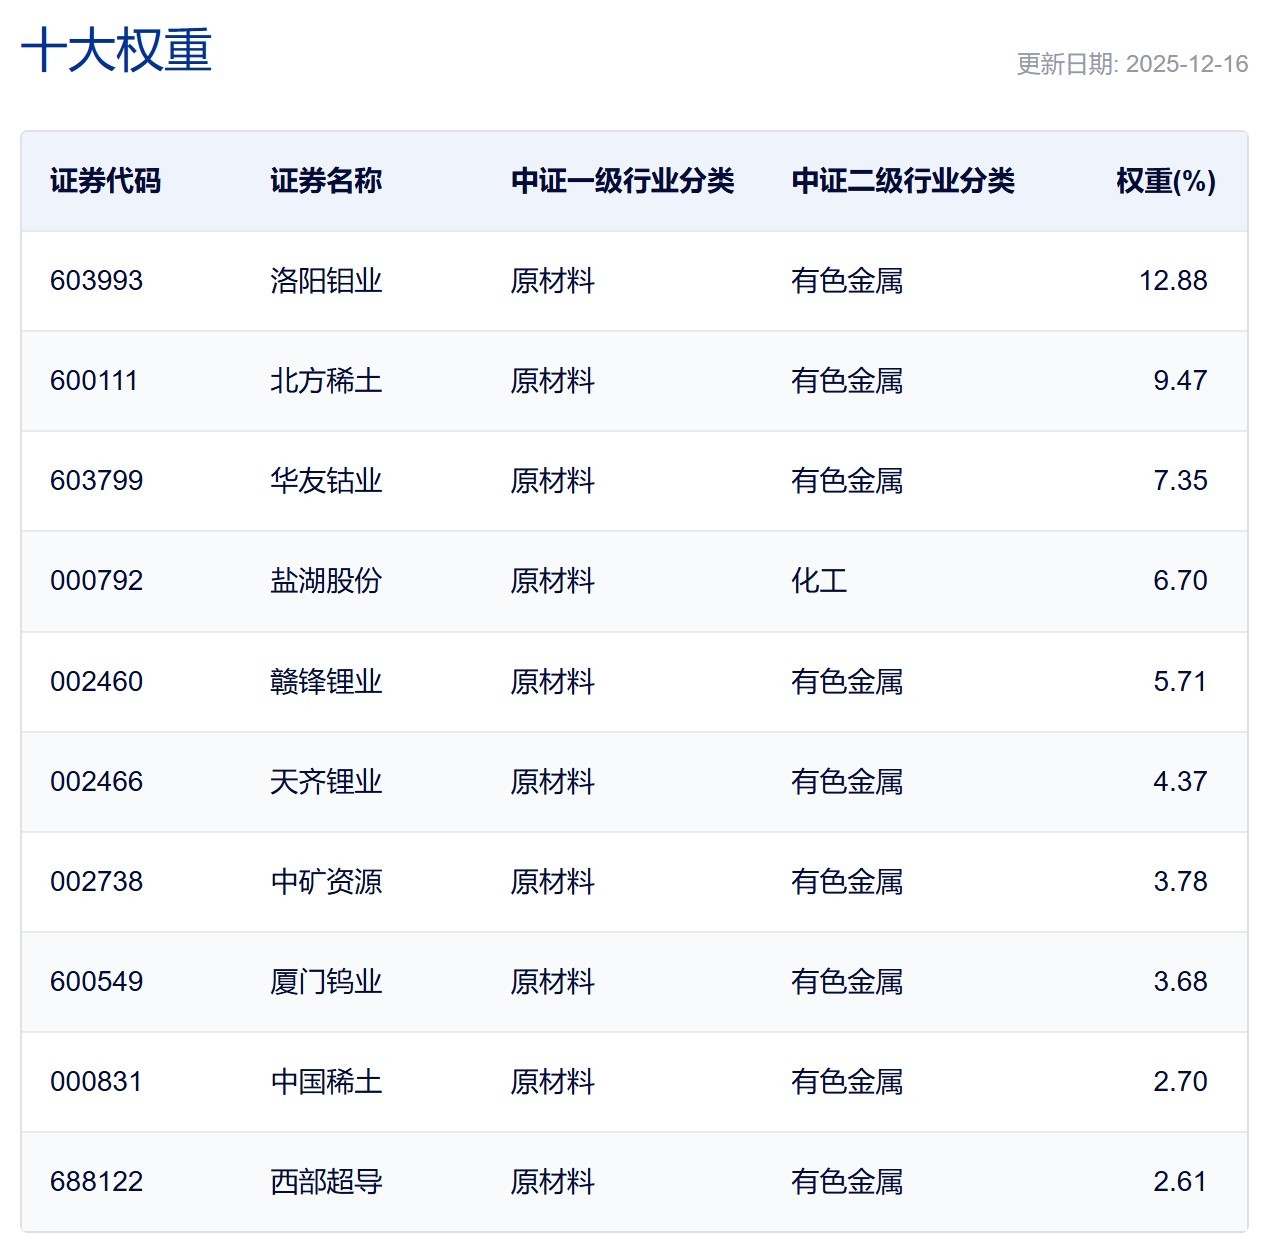Click the 中证一级行业分类 column header
Image resolution: width=1266 pixels, height=1238 pixels.
click(x=622, y=181)
